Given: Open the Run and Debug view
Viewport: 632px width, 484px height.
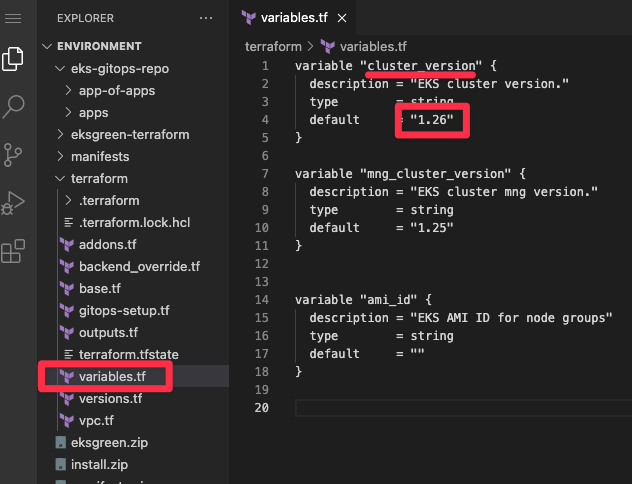Looking at the screenshot, I should pos(13,203).
